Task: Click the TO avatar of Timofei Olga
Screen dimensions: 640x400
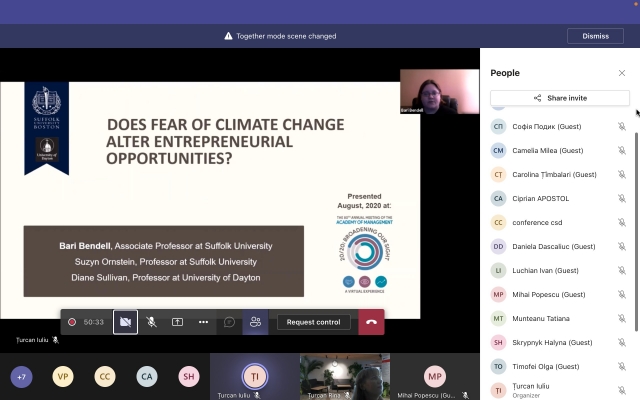Action: [x=498, y=367]
